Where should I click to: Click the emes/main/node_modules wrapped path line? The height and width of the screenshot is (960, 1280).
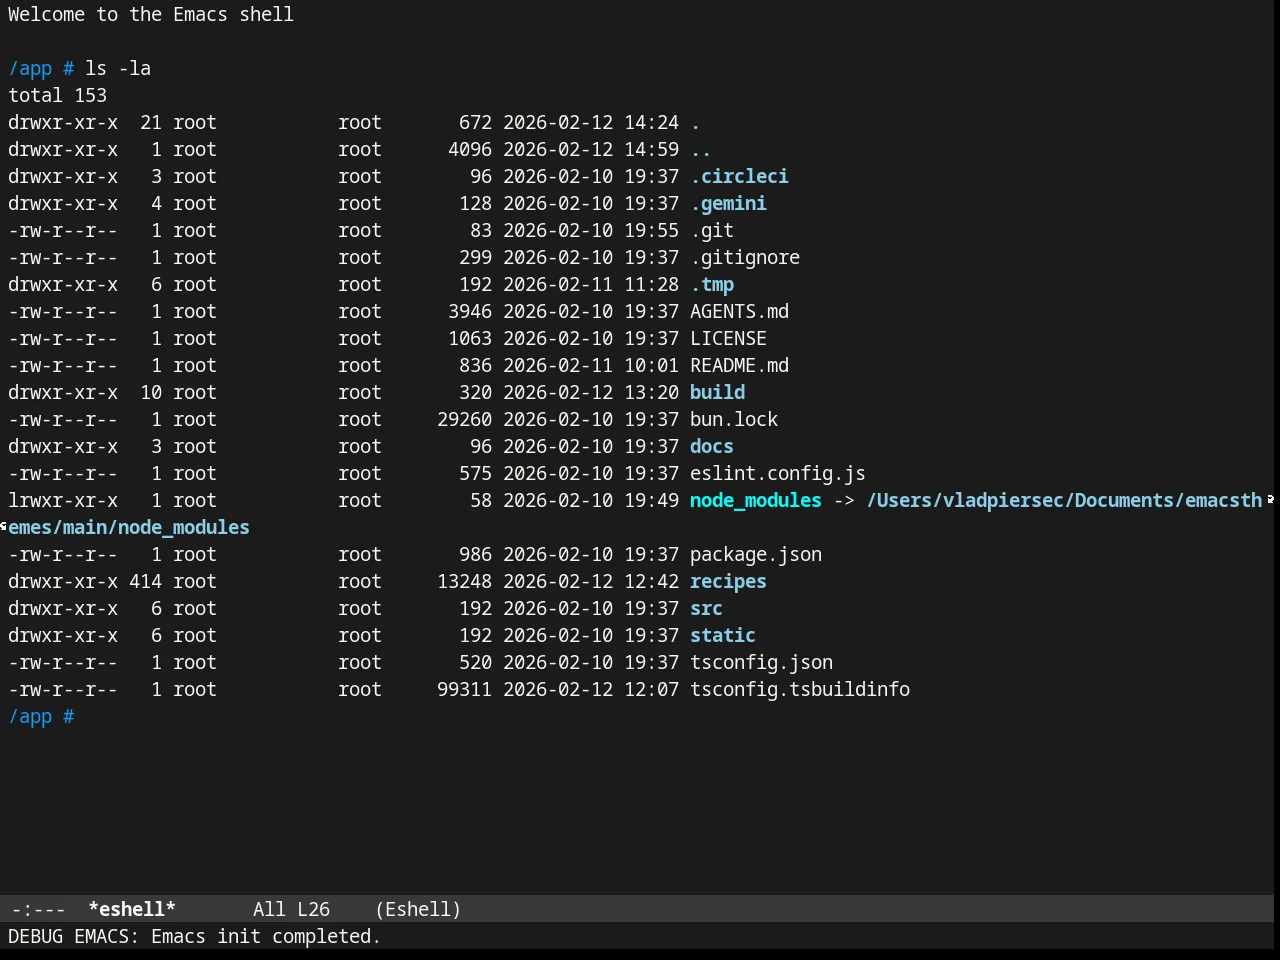point(129,527)
